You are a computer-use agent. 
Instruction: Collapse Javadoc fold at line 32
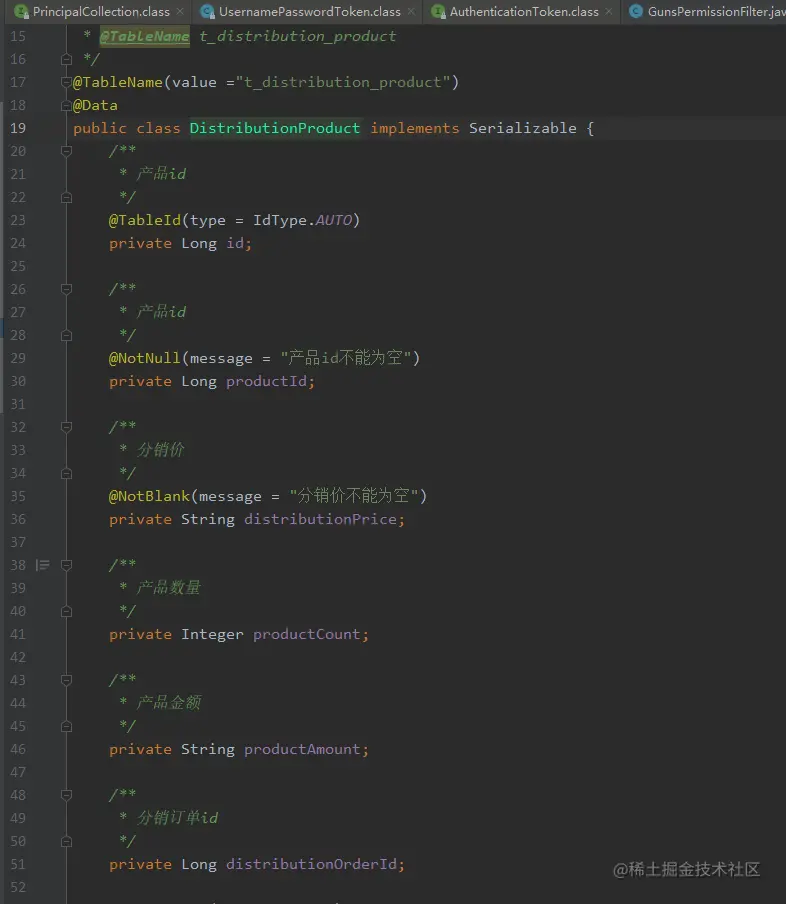pos(66,427)
